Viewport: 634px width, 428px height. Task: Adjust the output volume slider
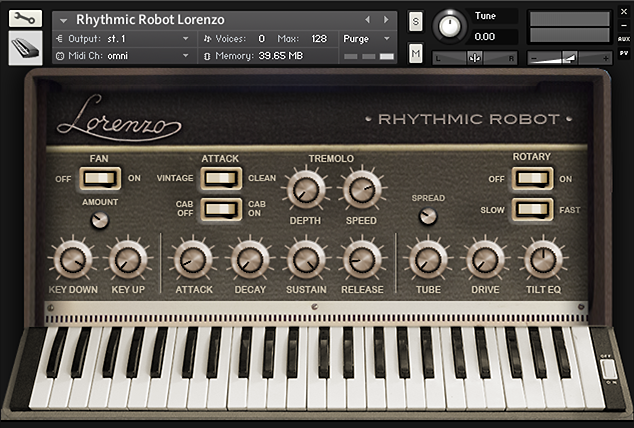[x=569, y=58]
